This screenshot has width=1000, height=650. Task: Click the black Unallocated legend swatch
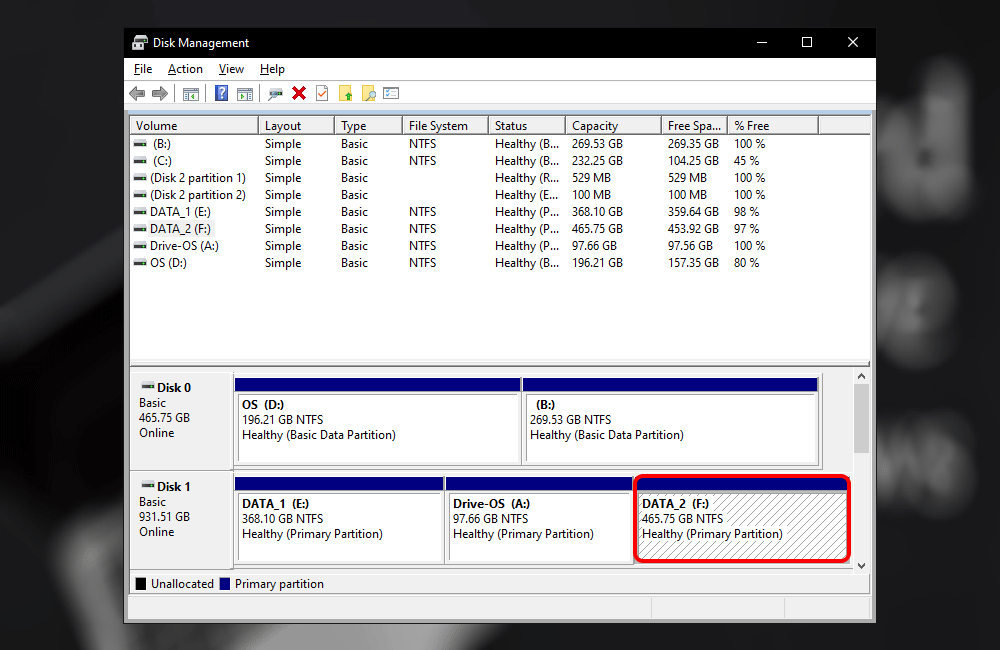141,584
